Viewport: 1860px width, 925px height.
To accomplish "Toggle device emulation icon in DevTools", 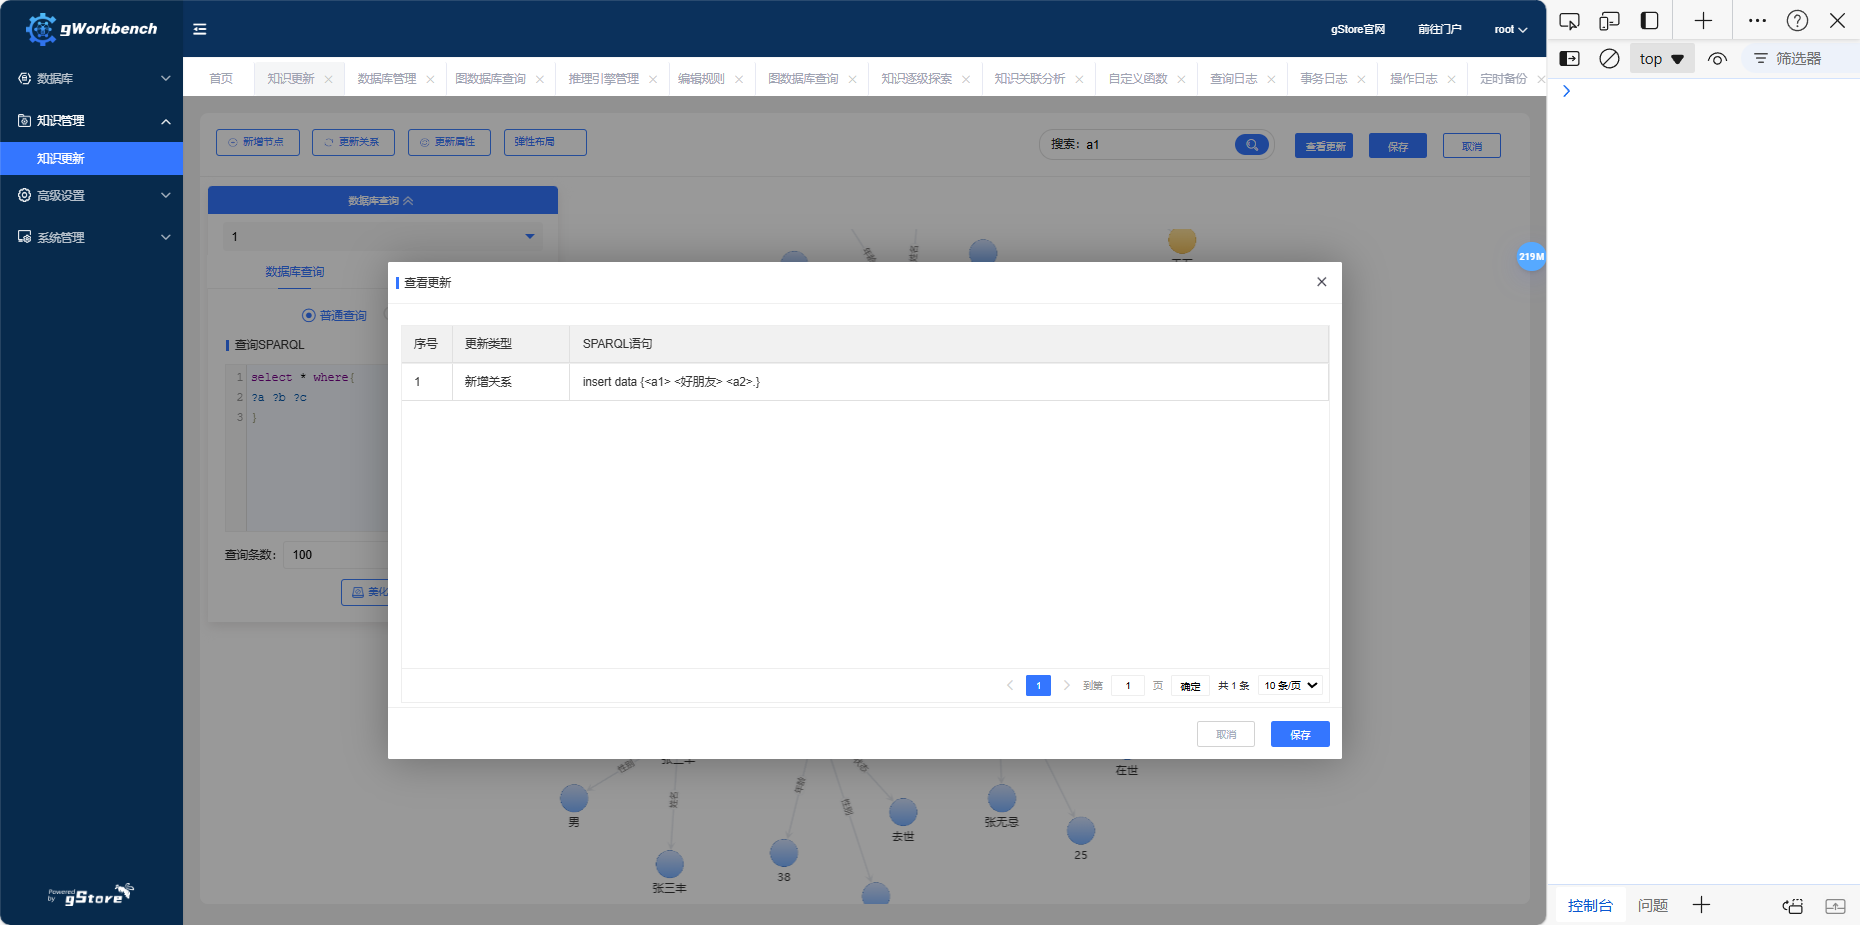I will click(x=1609, y=21).
